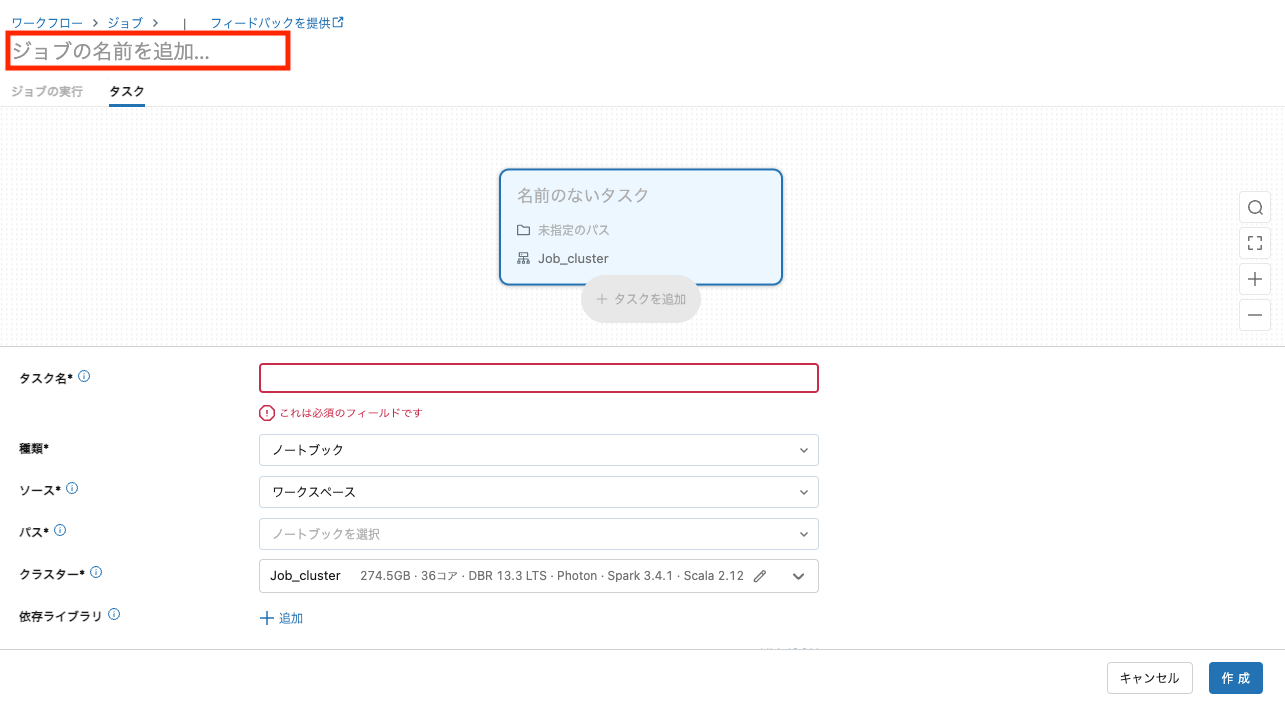This screenshot has width=1285, height=702.
Task: Open the ソース dropdown showing ワークスペース
Action: 539,492
